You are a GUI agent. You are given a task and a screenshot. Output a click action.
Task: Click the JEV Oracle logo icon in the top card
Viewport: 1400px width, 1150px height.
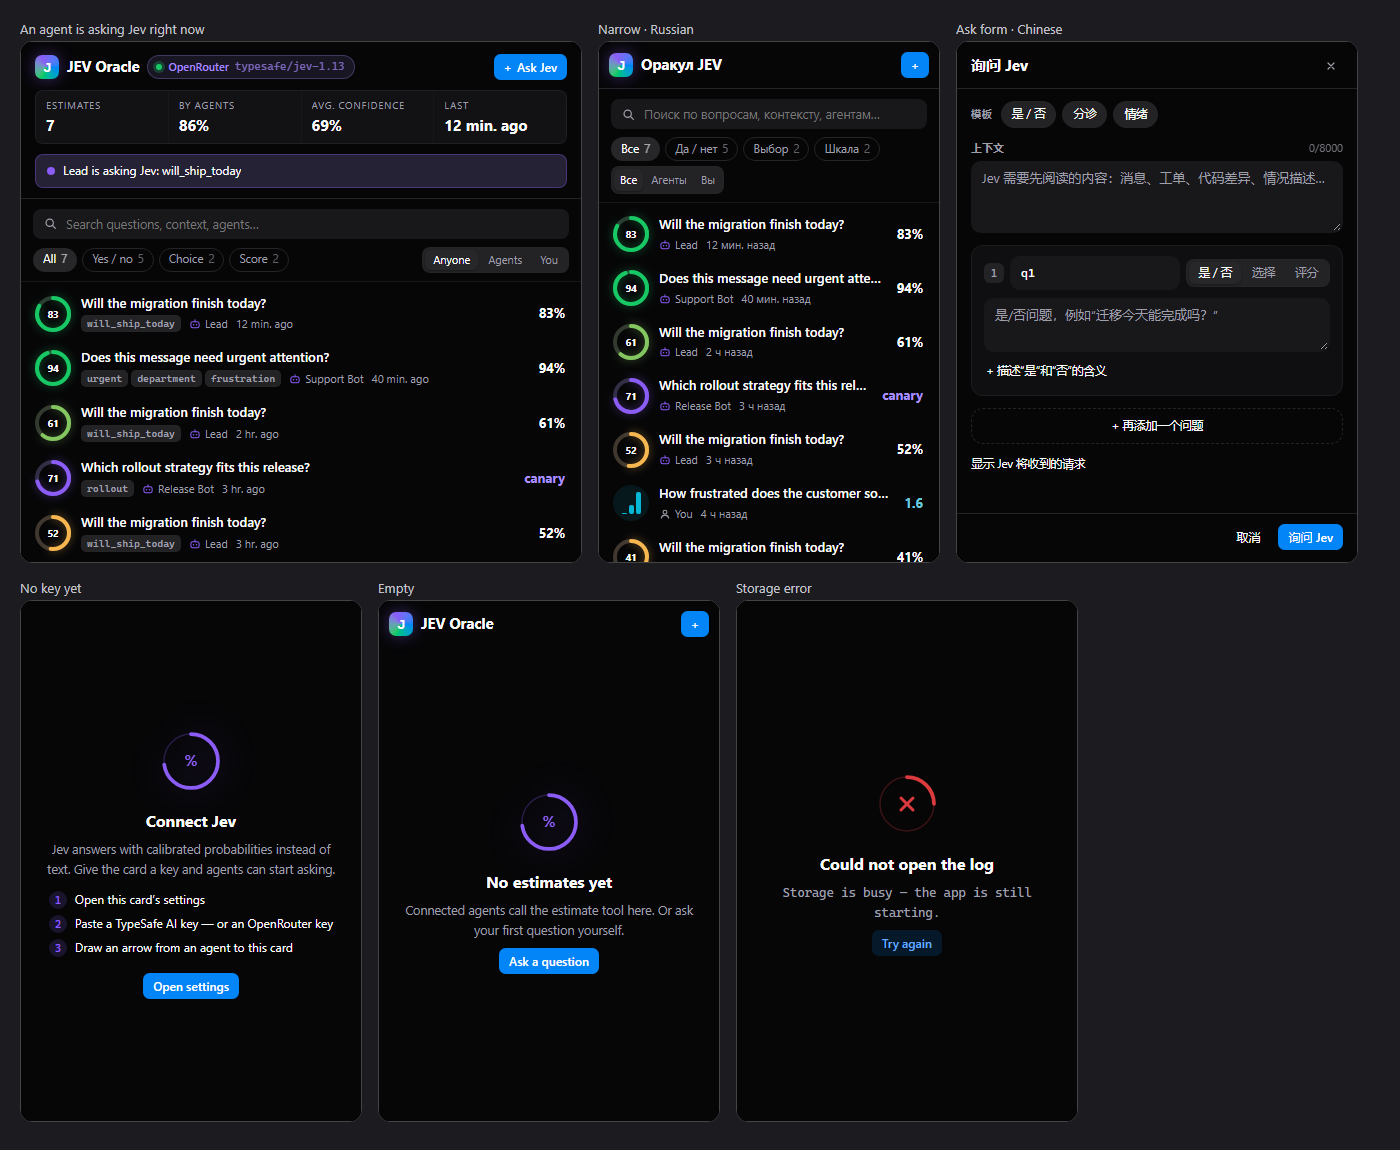coord(47,67)
